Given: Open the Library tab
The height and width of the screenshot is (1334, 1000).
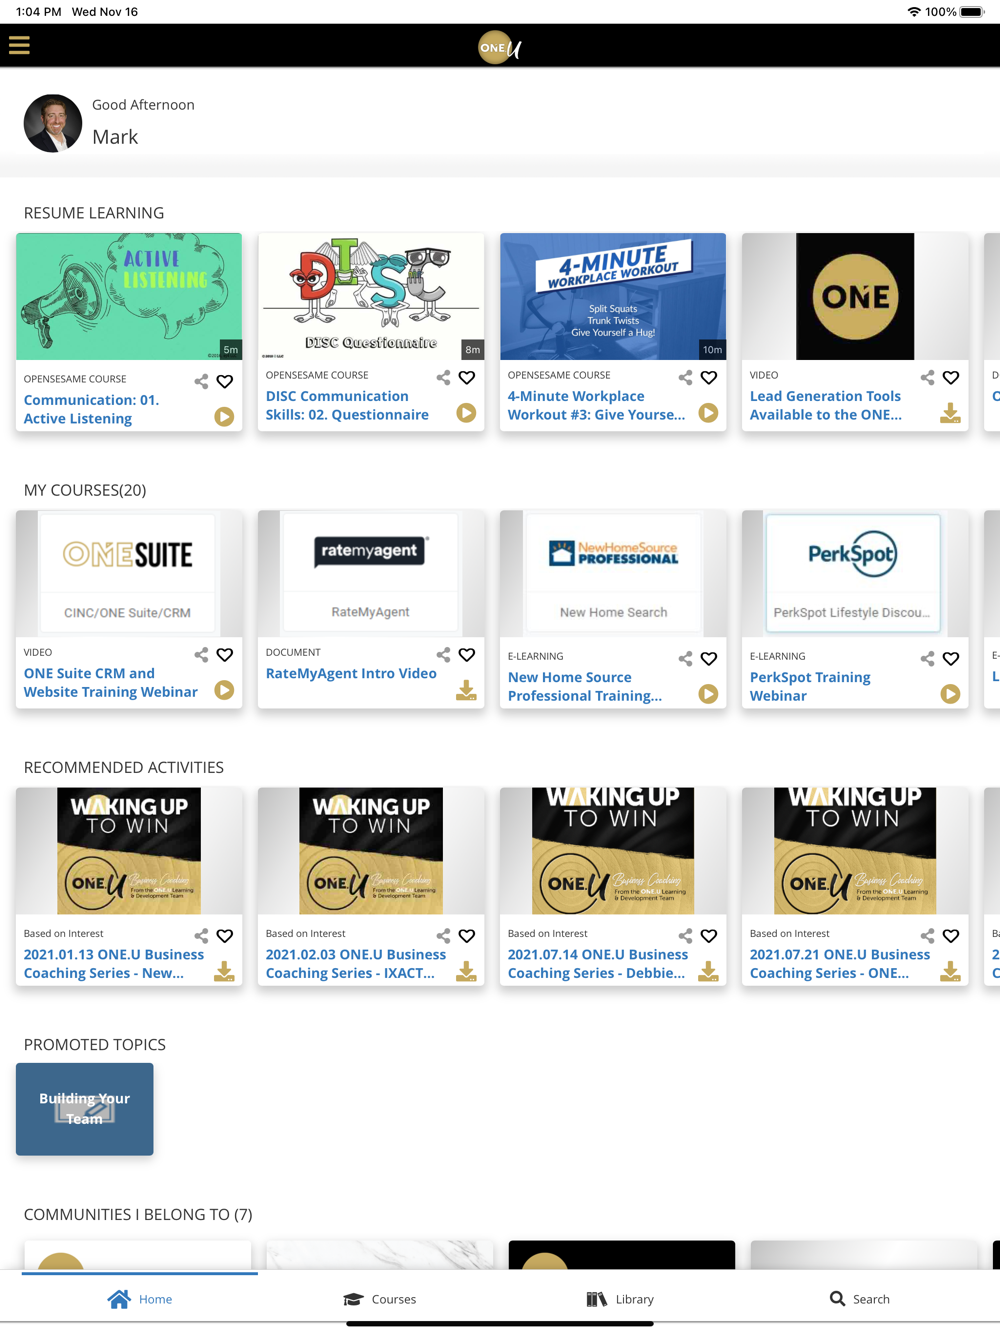Looking at the screenshot, I should [620, 1299].
